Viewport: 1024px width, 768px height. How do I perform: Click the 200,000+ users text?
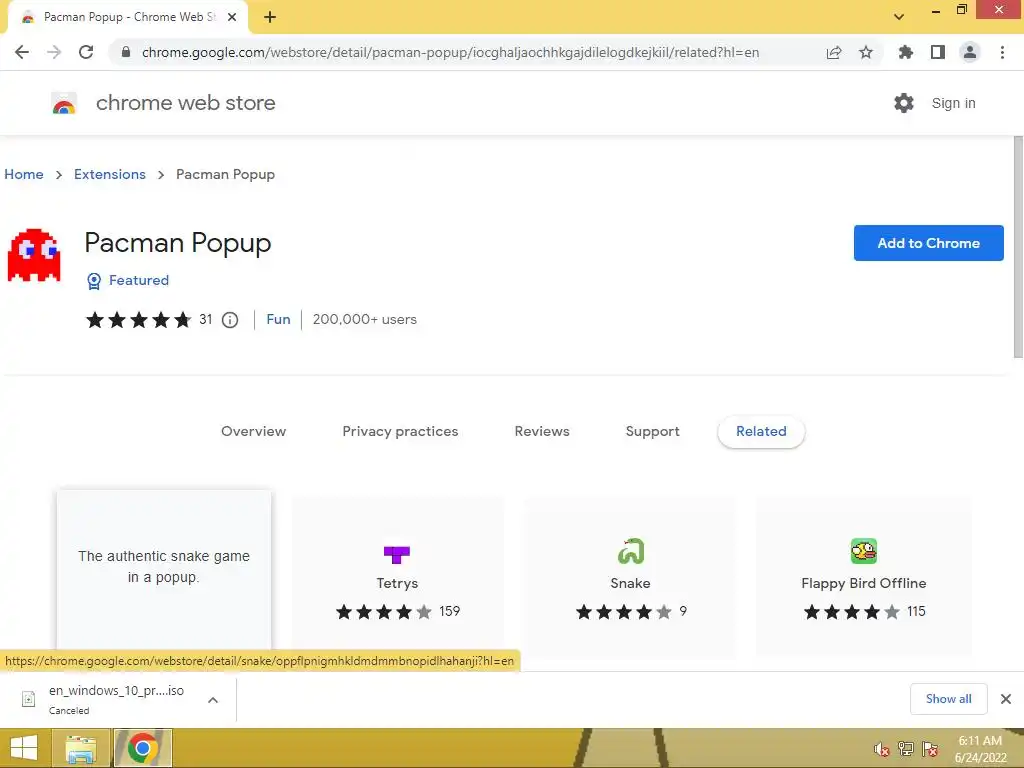[x=364, y=319]
